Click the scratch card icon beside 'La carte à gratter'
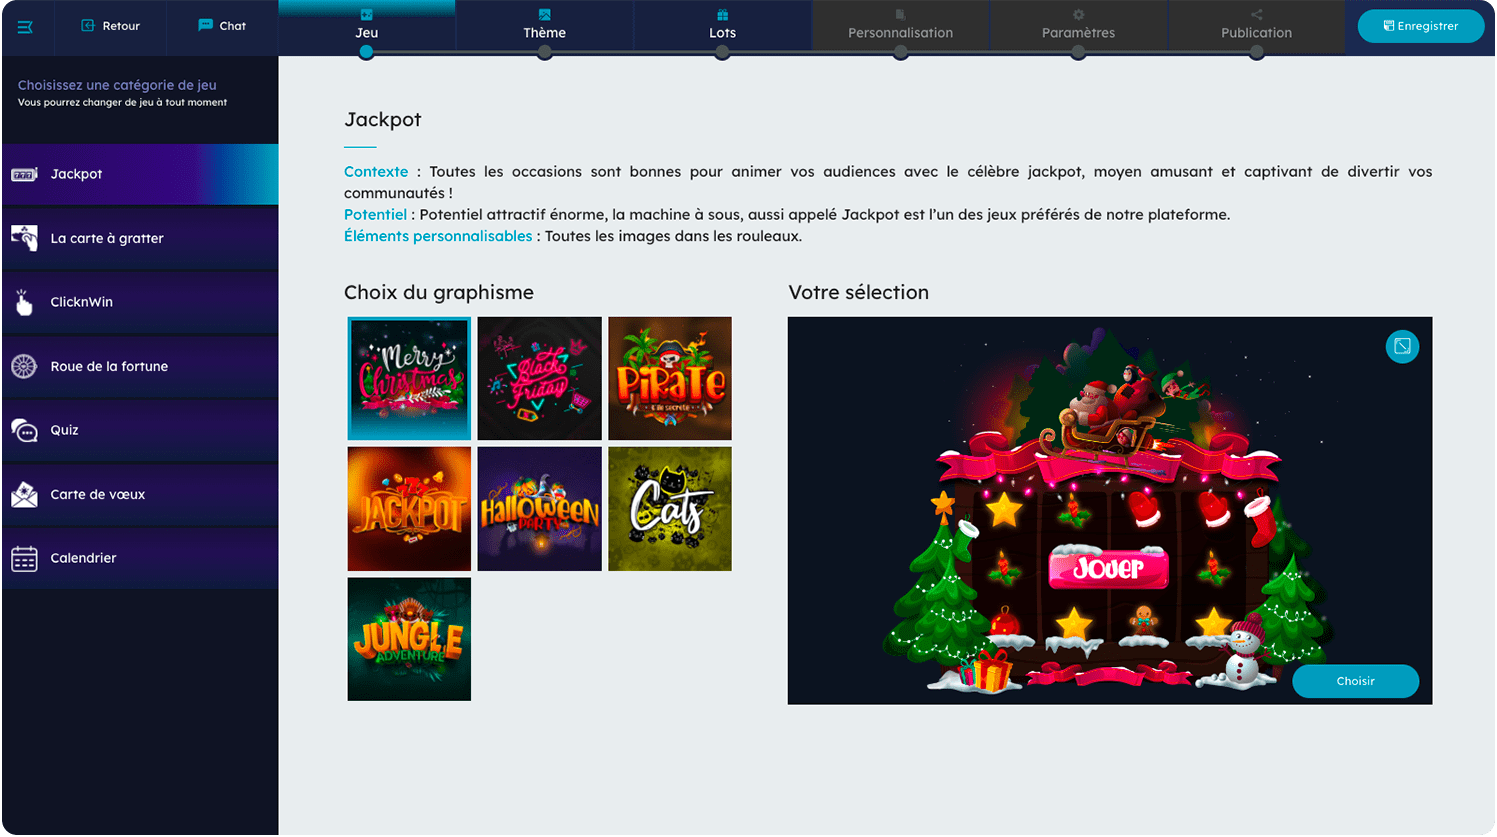This screenshot has width=1497, height=837. tap(24, 237)
